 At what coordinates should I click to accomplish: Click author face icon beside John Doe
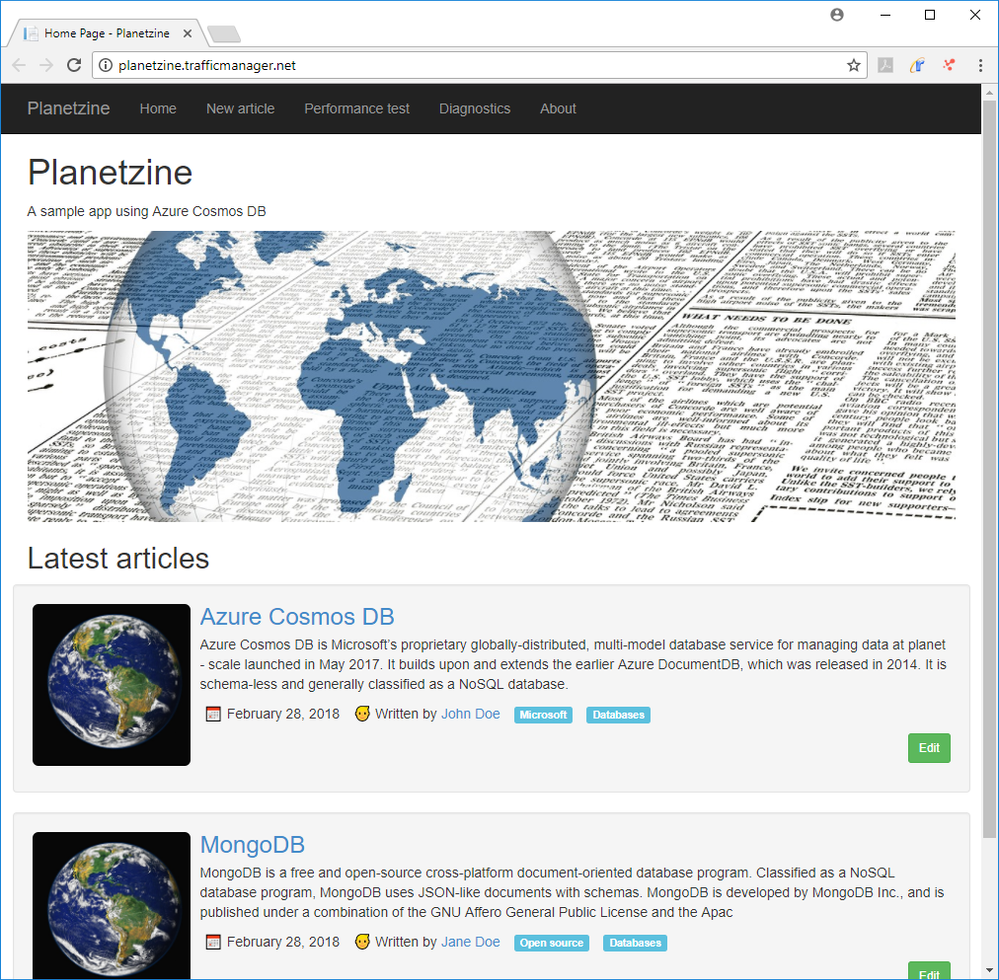tap(363, 714)
